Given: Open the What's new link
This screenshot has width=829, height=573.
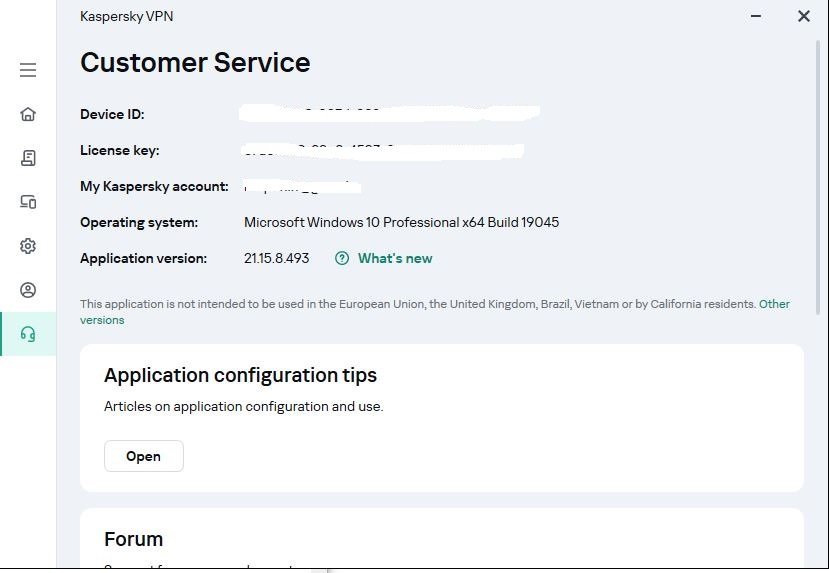Looking at the screenshot, I should [395, 258].
